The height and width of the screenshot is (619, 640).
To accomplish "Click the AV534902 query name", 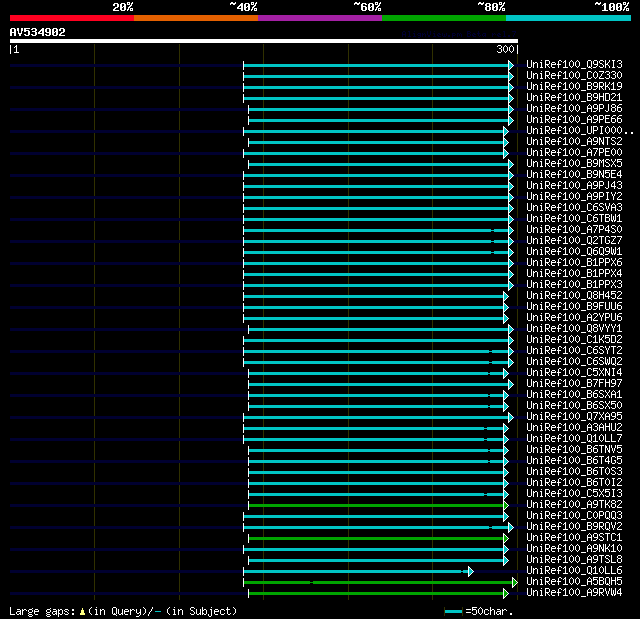I will click(x=38, y=32).
